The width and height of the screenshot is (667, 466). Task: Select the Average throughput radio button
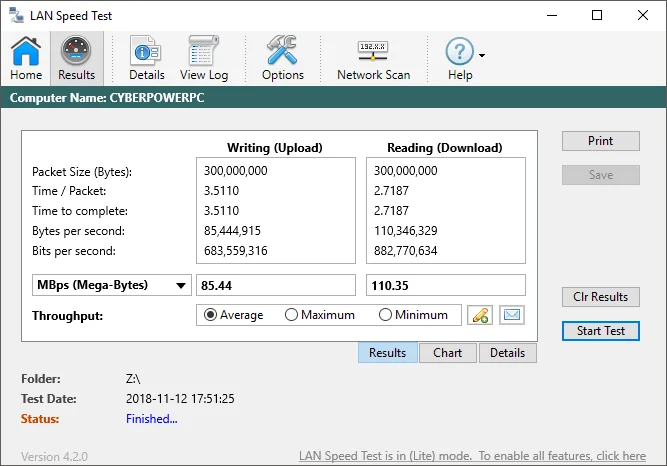[210, 315]
